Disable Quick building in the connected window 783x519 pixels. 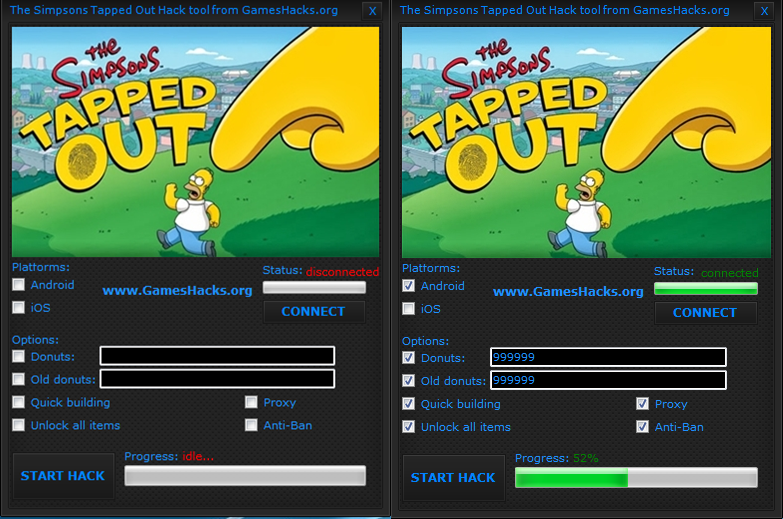tap(408, 404)
